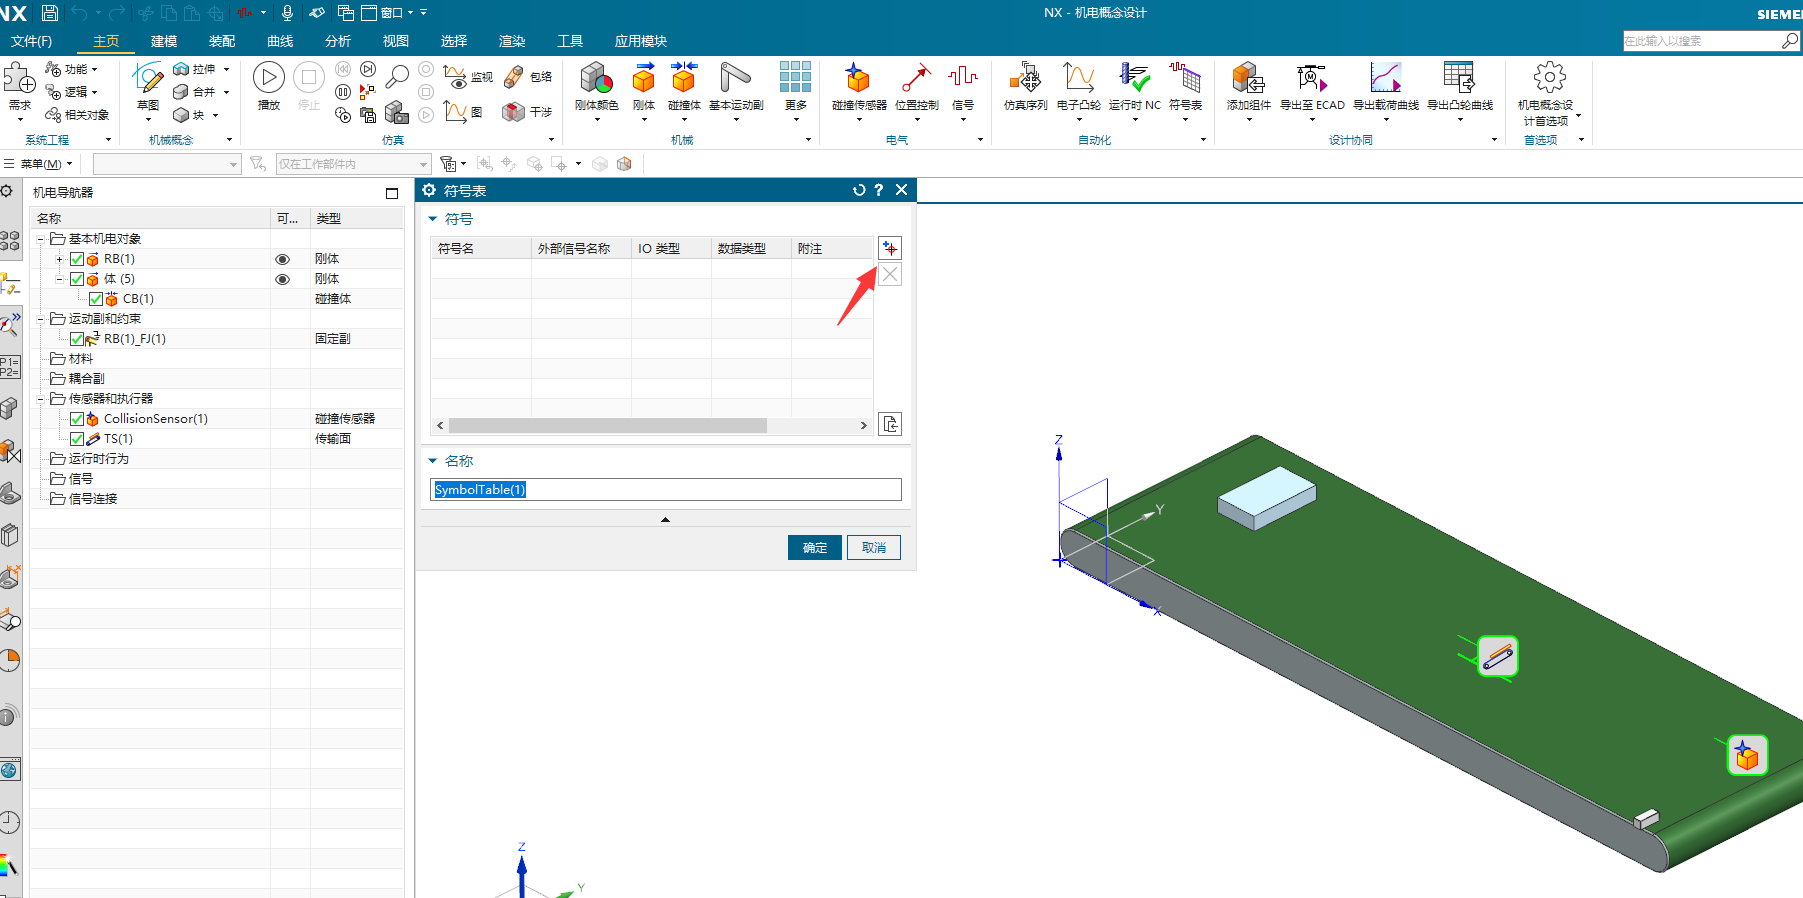Collapse the 基本机电对象 tree folder
1803x898 pixels.
[41, 239]
